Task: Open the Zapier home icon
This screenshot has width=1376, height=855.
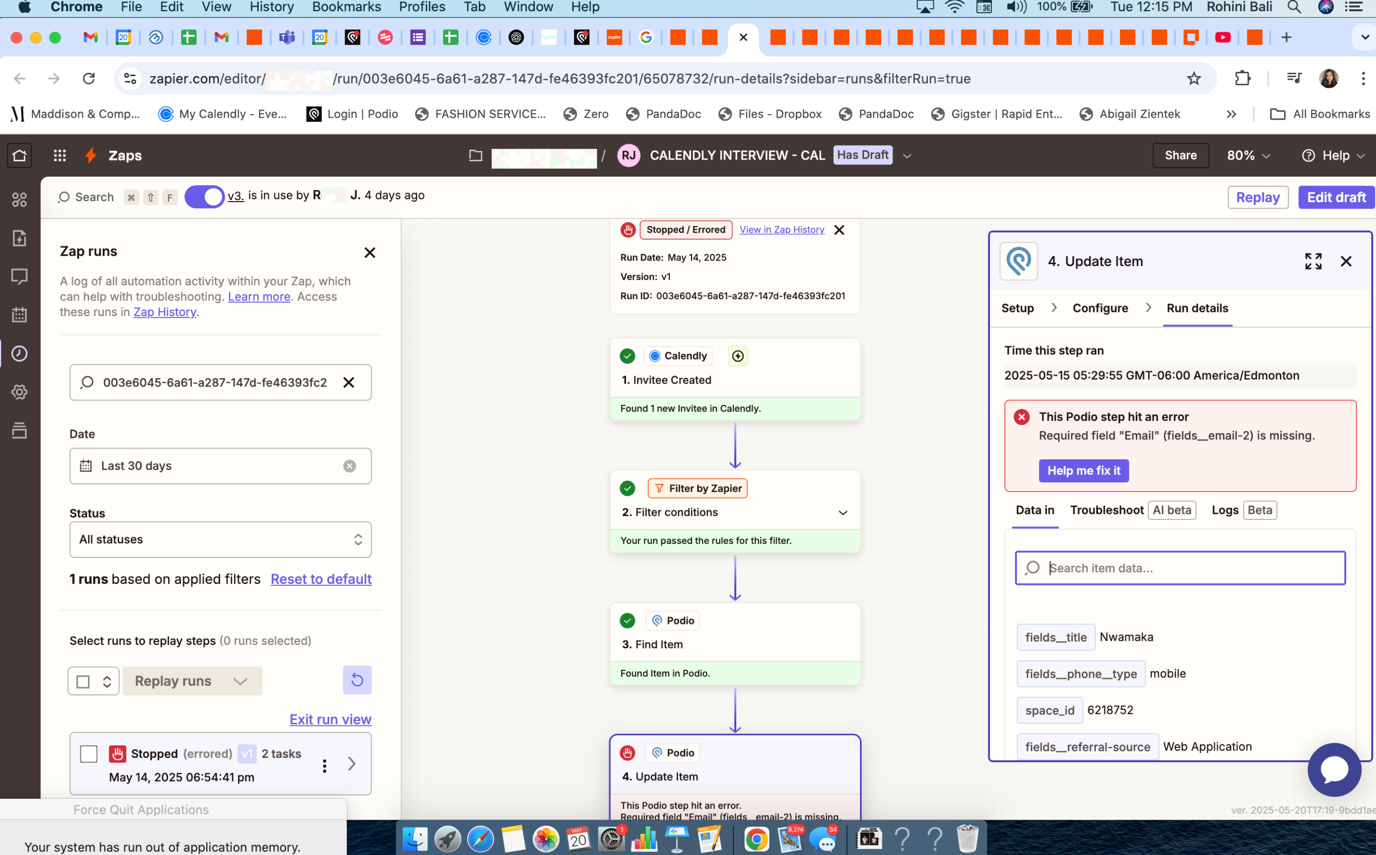Action: coord(19,155)
